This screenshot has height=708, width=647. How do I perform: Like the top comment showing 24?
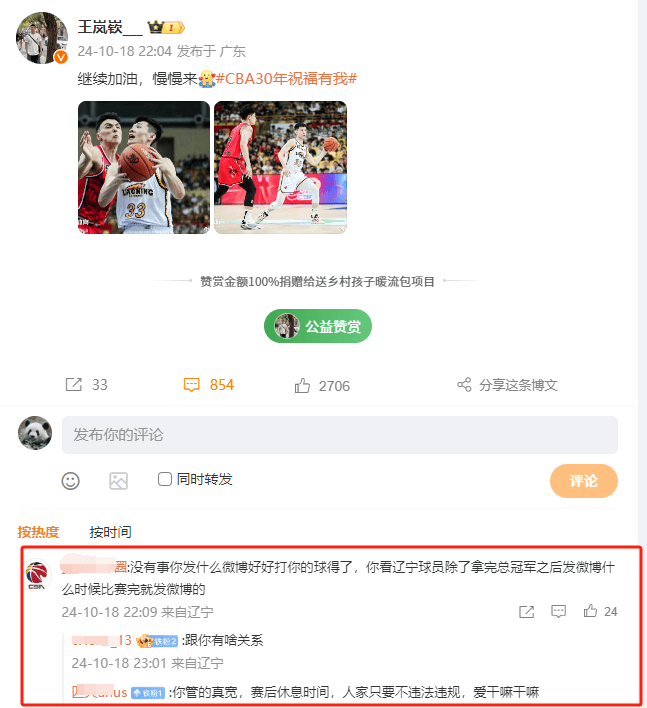[590, 611]
